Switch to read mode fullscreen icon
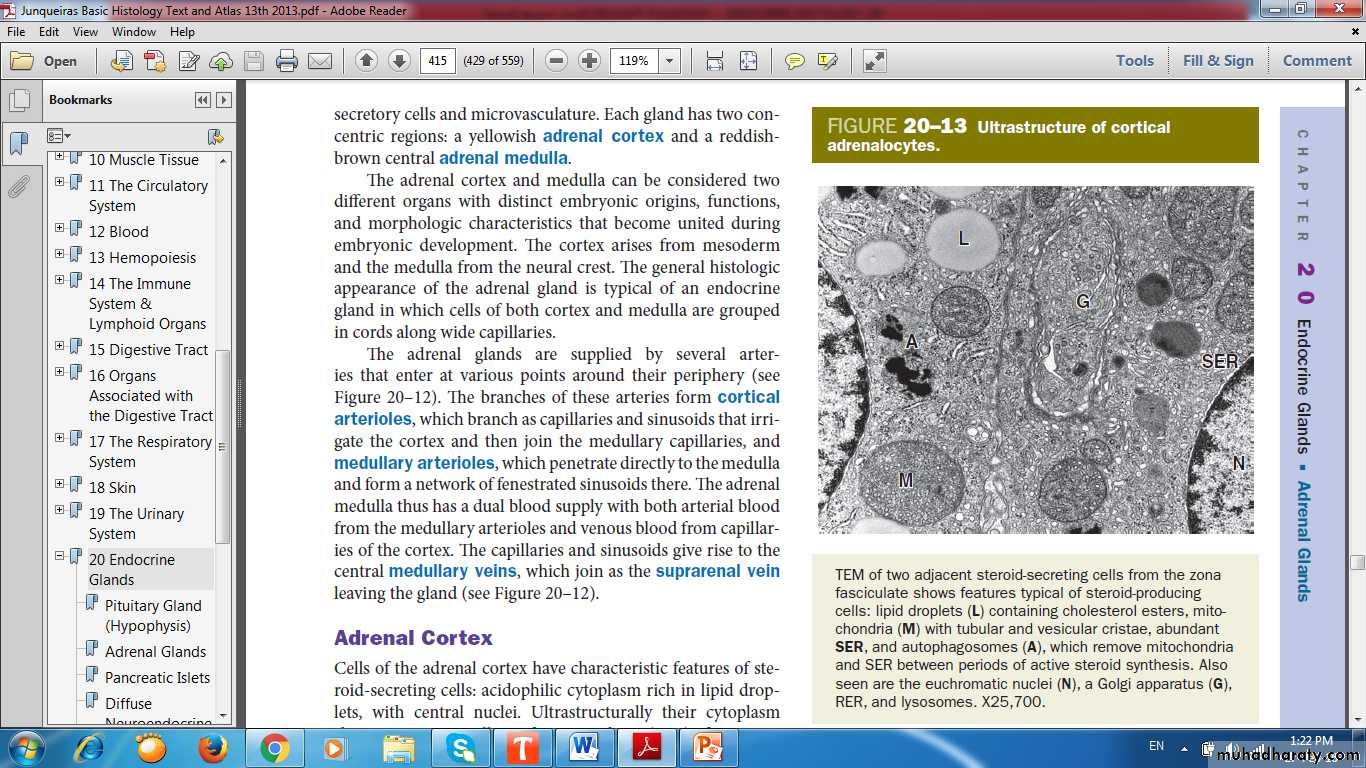The height and width of the screenshot is (768, 1366). [875, 61]
